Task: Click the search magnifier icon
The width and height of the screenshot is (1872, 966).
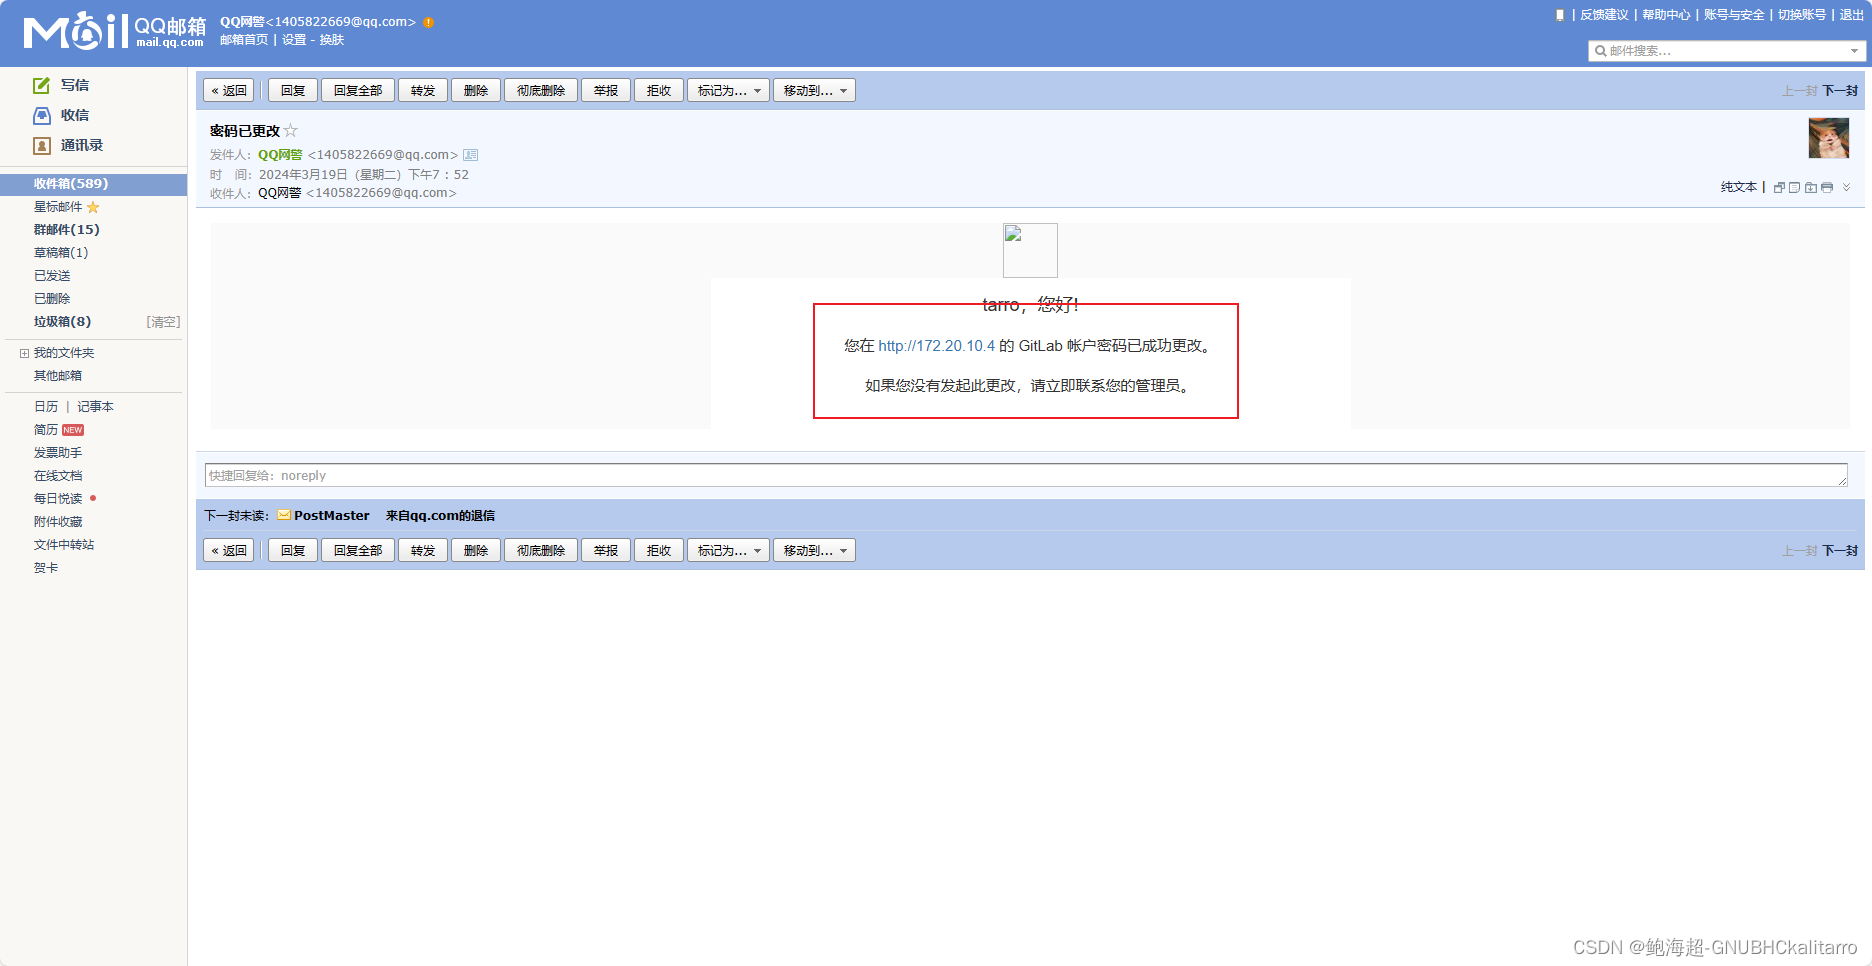Action: (x=1600, y=51)
